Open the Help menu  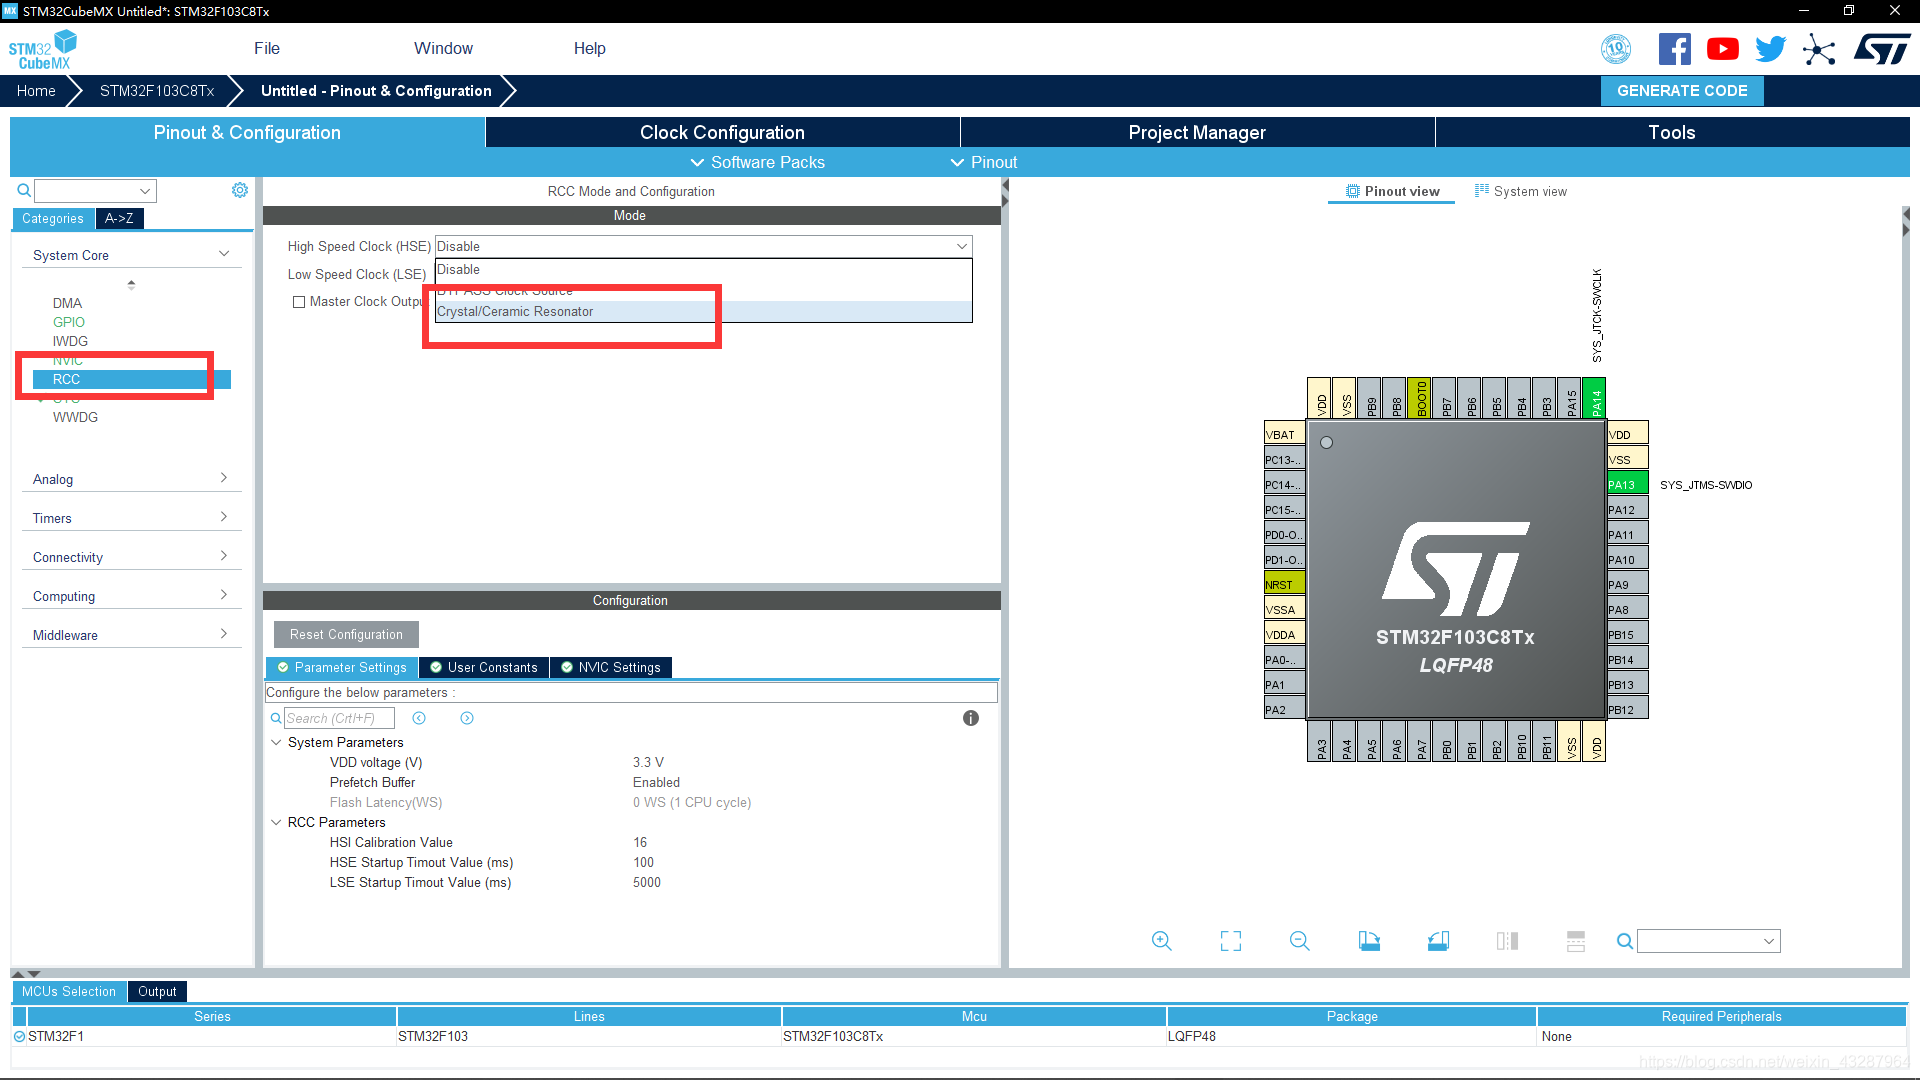click(x=589, y=48)
